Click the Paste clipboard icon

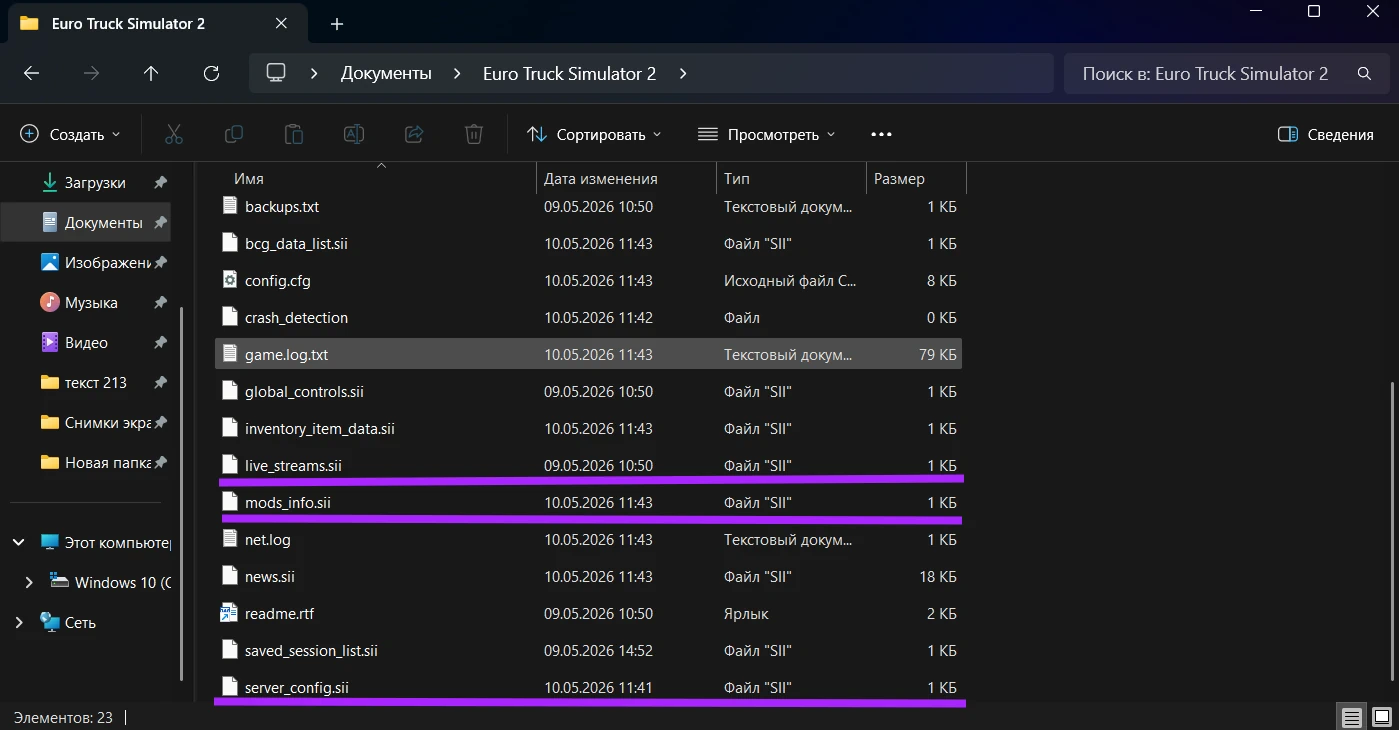[x=294, y=134]
